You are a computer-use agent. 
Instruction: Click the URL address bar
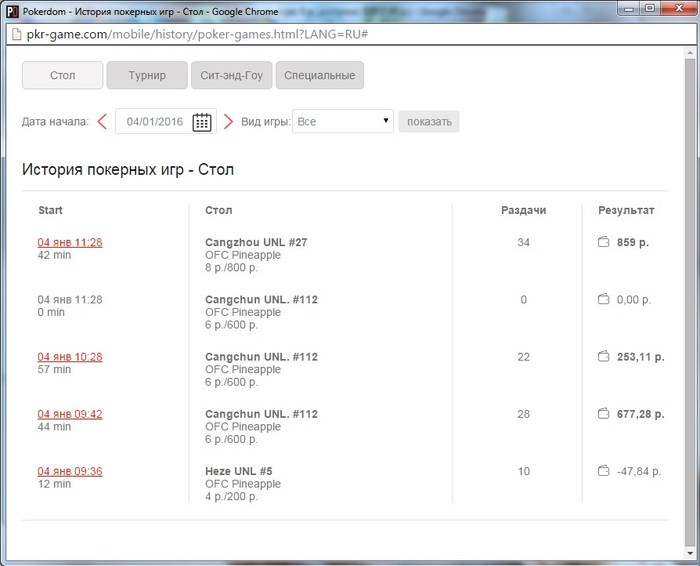click(x=351, y=34)
